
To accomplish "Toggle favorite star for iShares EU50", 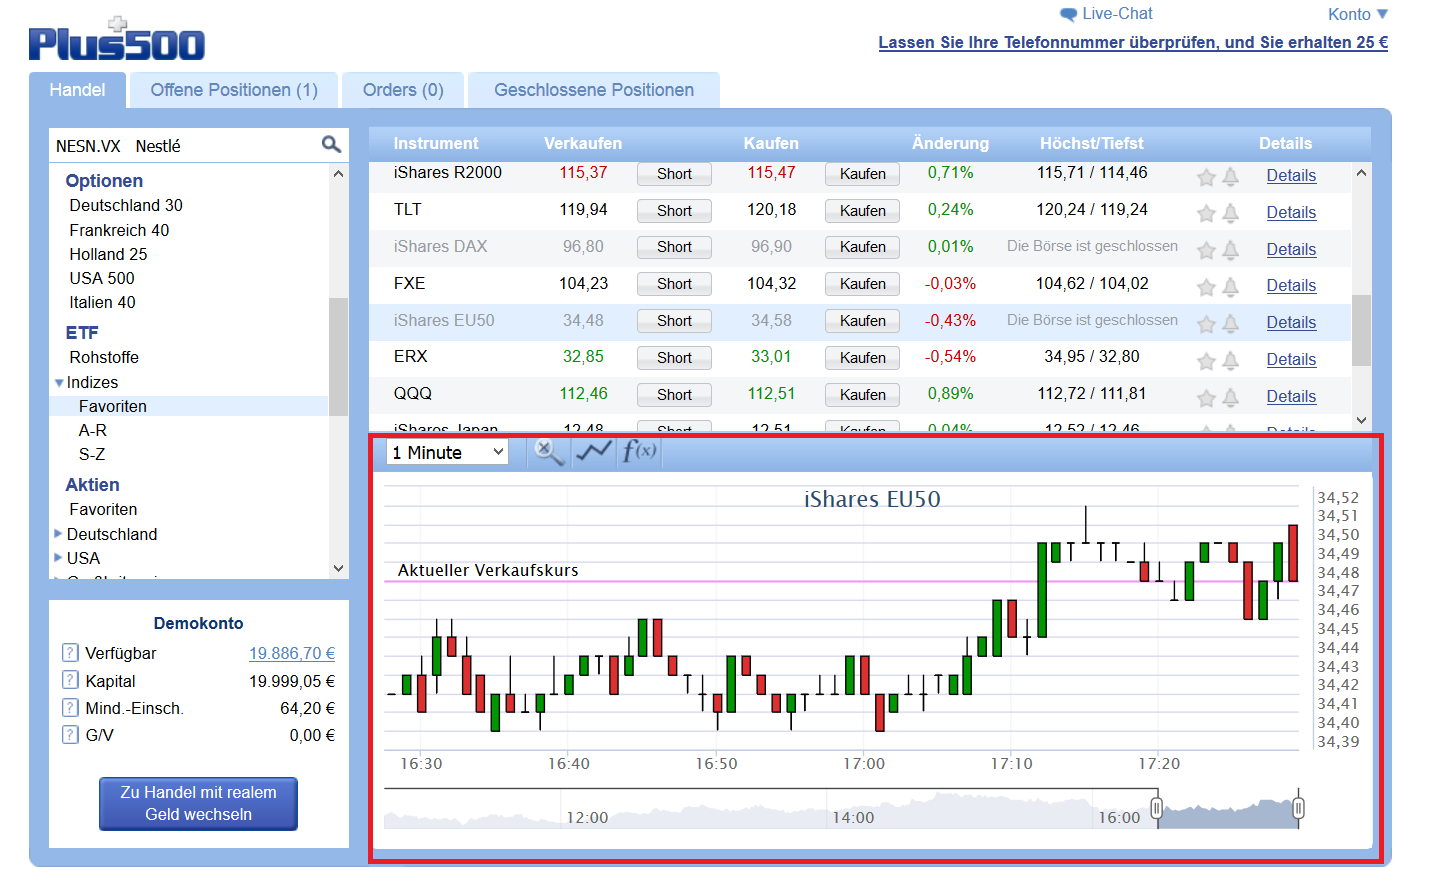I will (1206, 324).
